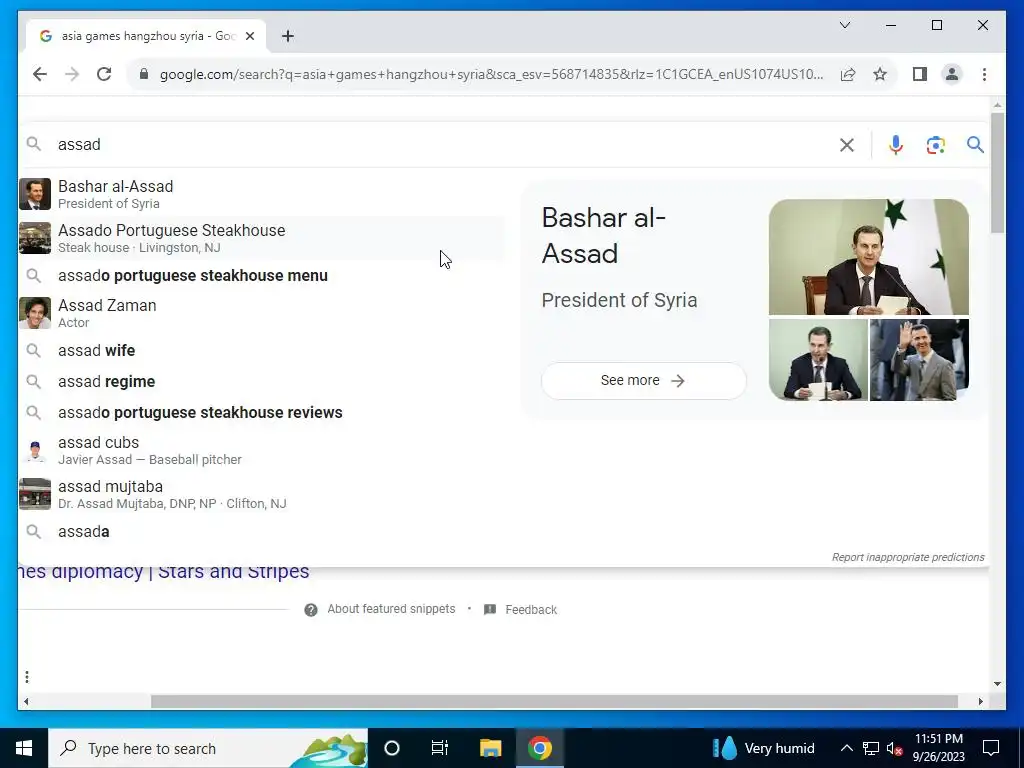Screen dimensions: 1024x768
Task: Start voice search with microphone
Action: (896, 145)
